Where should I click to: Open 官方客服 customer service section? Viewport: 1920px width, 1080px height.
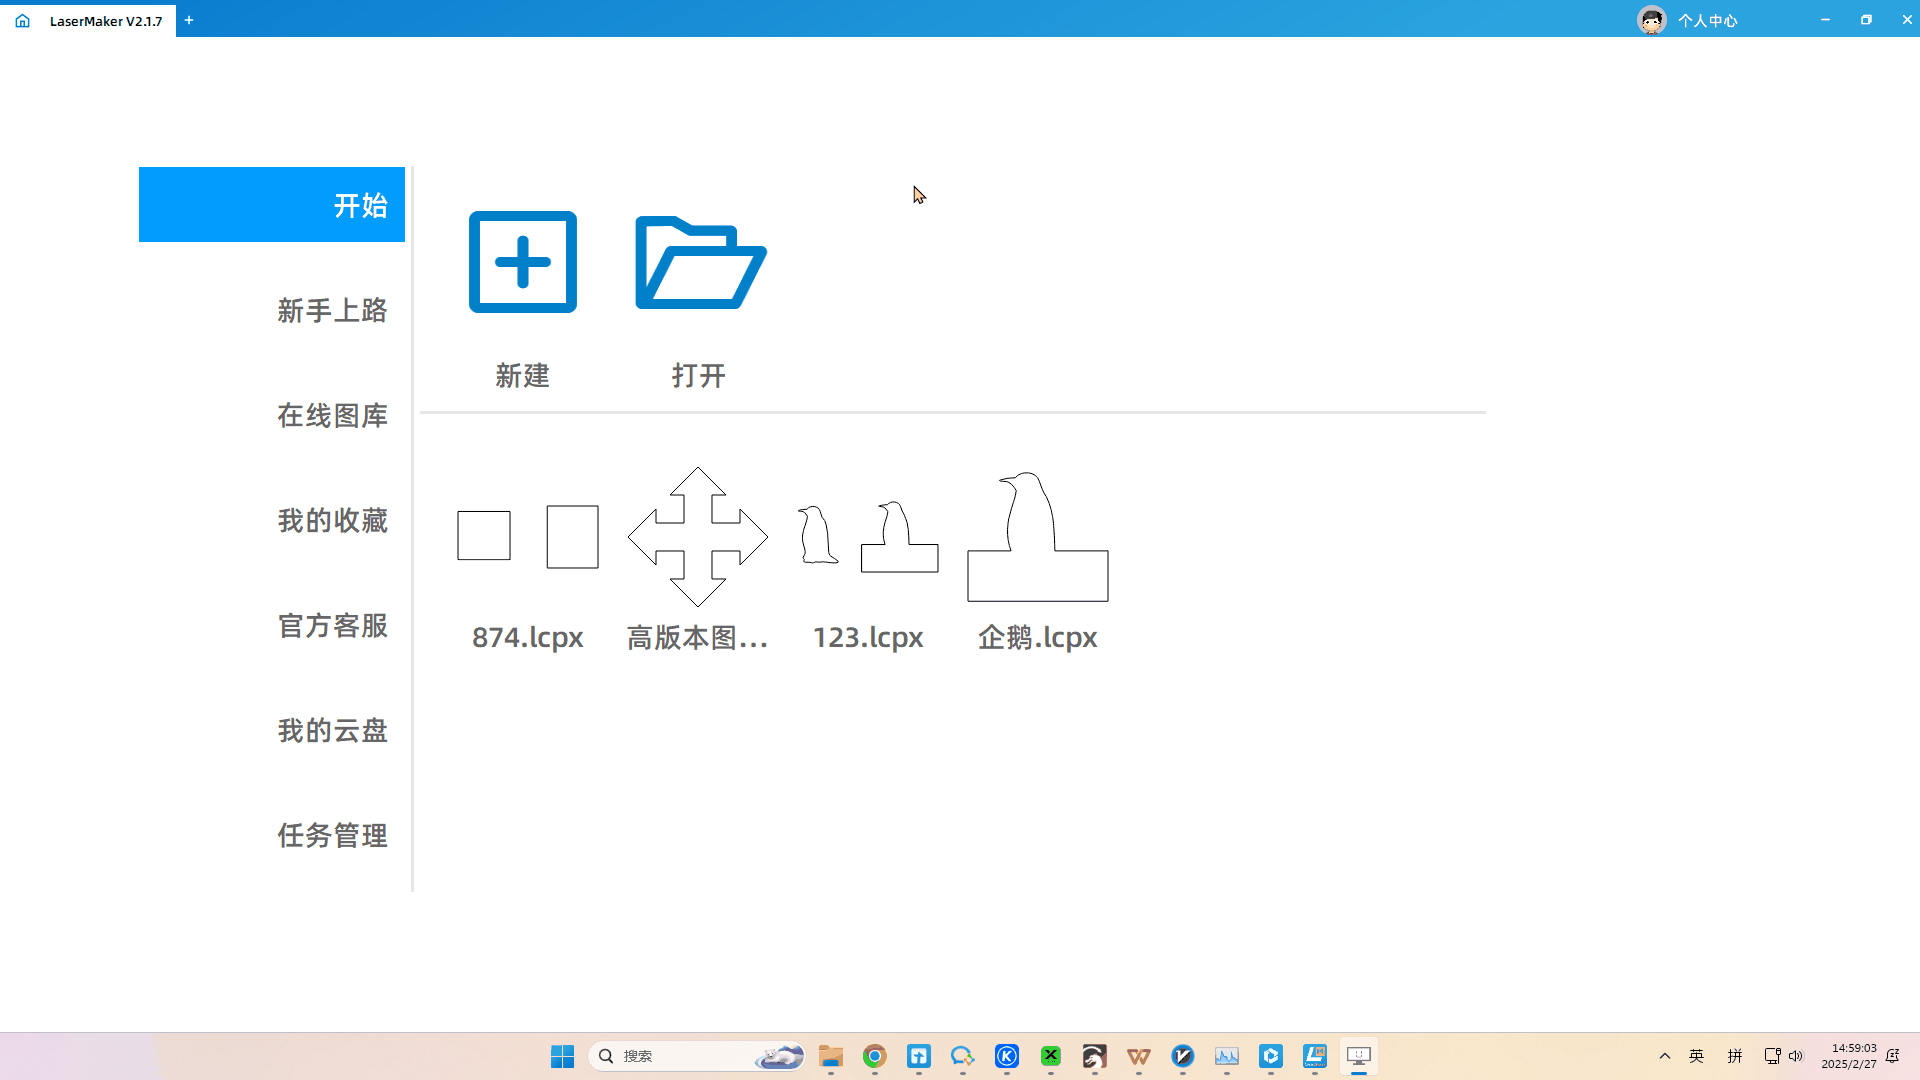click(332, 625)
